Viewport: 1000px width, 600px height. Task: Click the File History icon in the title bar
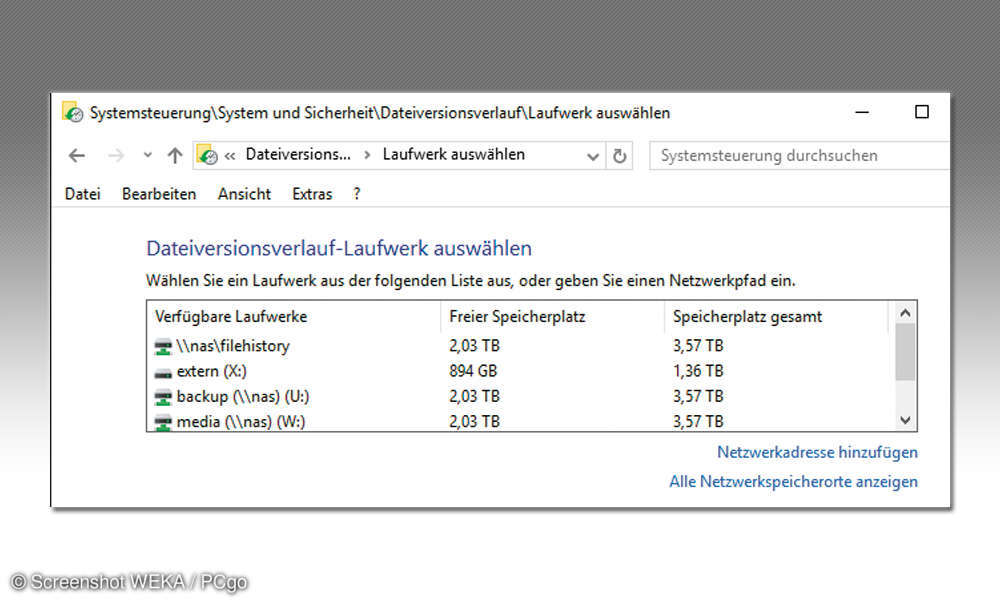(71, 113)
